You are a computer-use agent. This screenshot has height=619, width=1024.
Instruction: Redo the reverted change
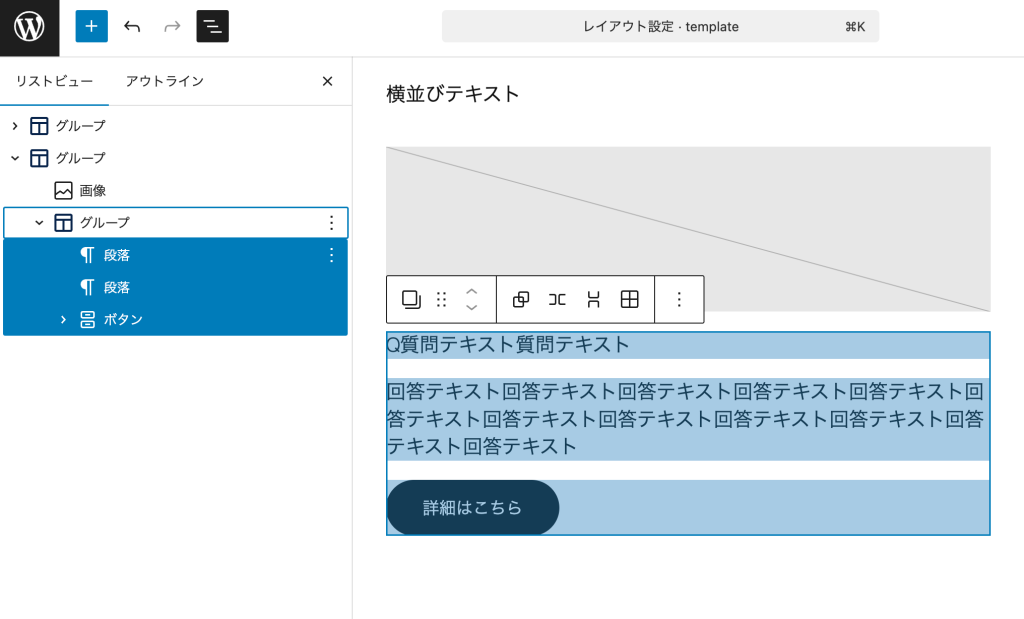pyautogui.click(x=172, y=26)
